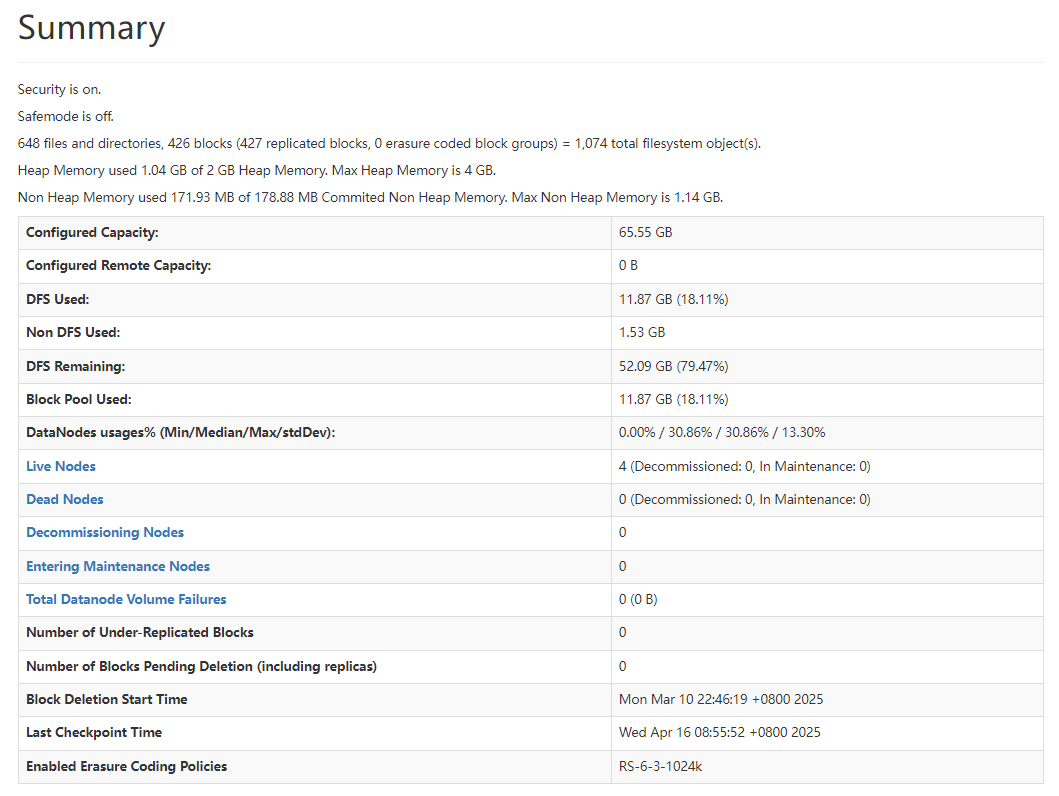Select the Number of Under-Replicated Blocks label
Viewport: 1059px width, 796px height.
coord(140,633)
